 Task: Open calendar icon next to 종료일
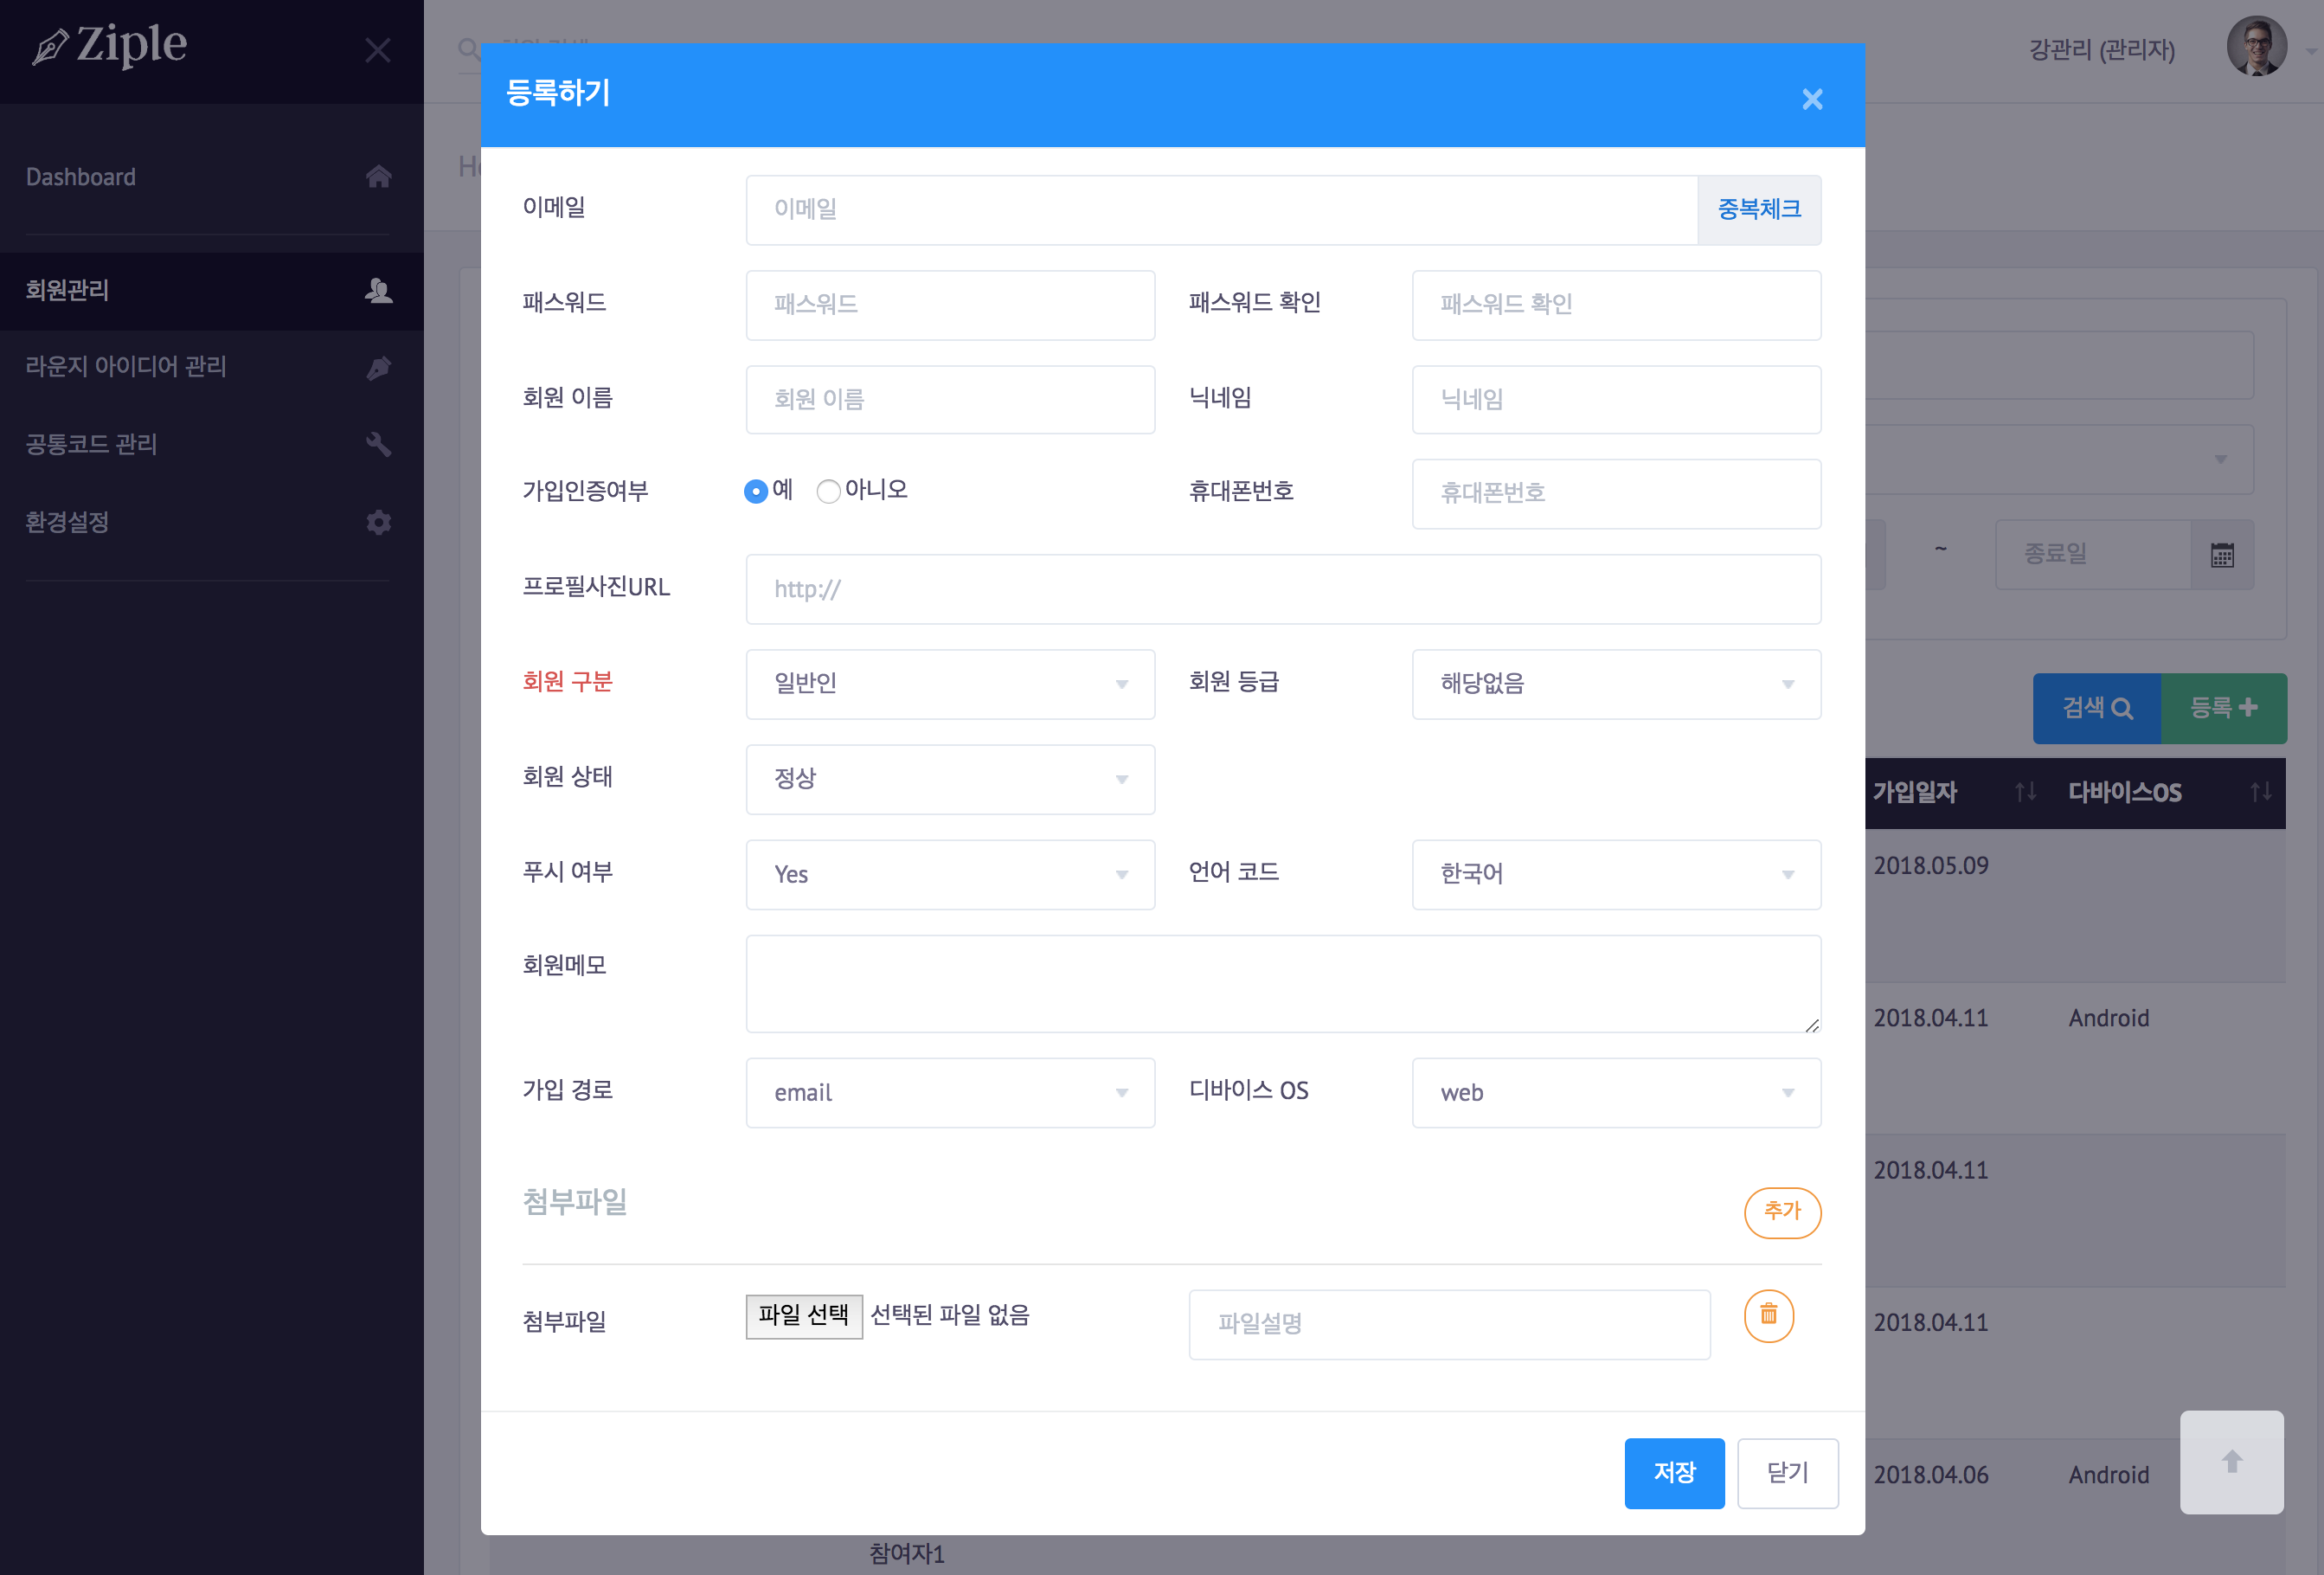(2222, 555)
